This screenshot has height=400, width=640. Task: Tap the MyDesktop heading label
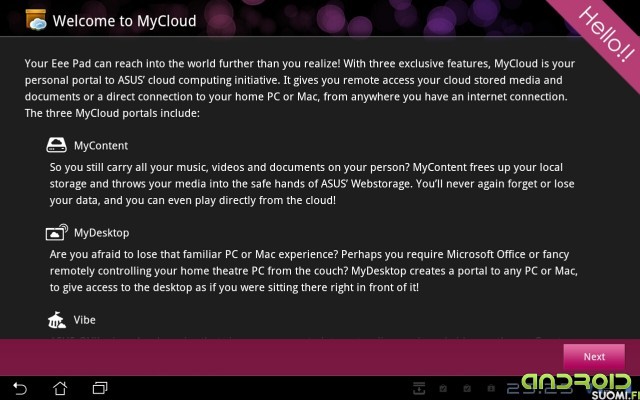click(102, 233)
